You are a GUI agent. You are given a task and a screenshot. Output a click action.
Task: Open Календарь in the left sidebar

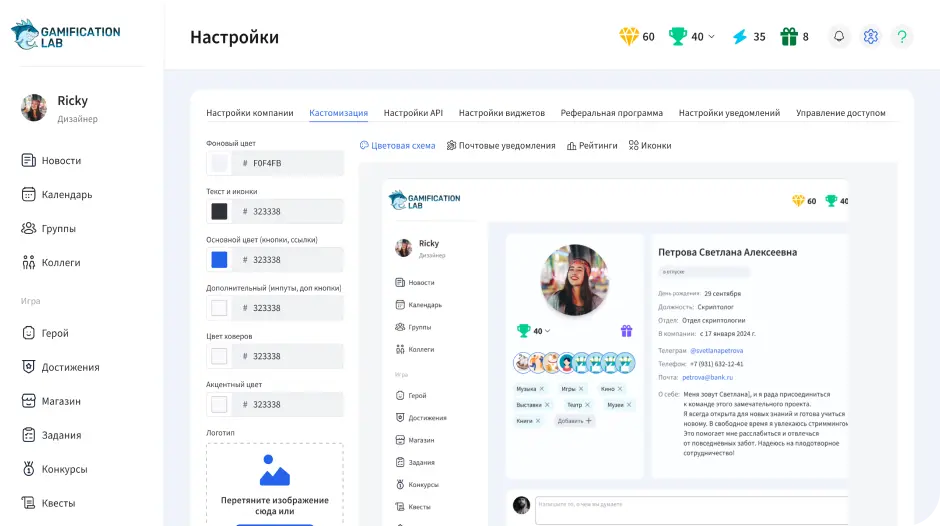point(57,194)
